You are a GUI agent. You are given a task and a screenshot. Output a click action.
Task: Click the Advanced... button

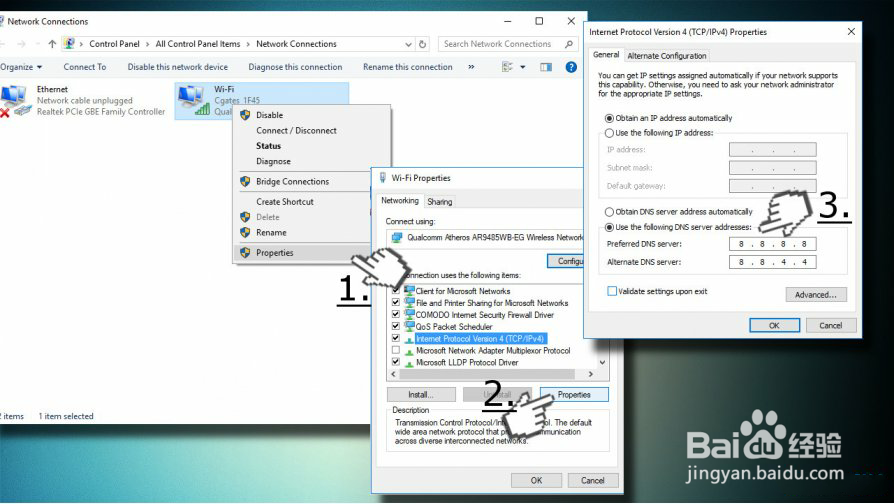click(816, 295)
